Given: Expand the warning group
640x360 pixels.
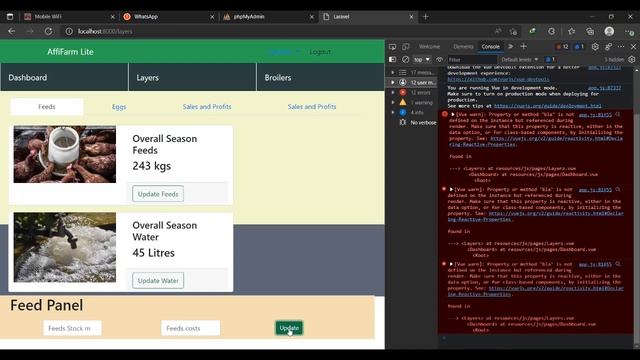Looking at the screenshot, I should click(x=393, y=102).
